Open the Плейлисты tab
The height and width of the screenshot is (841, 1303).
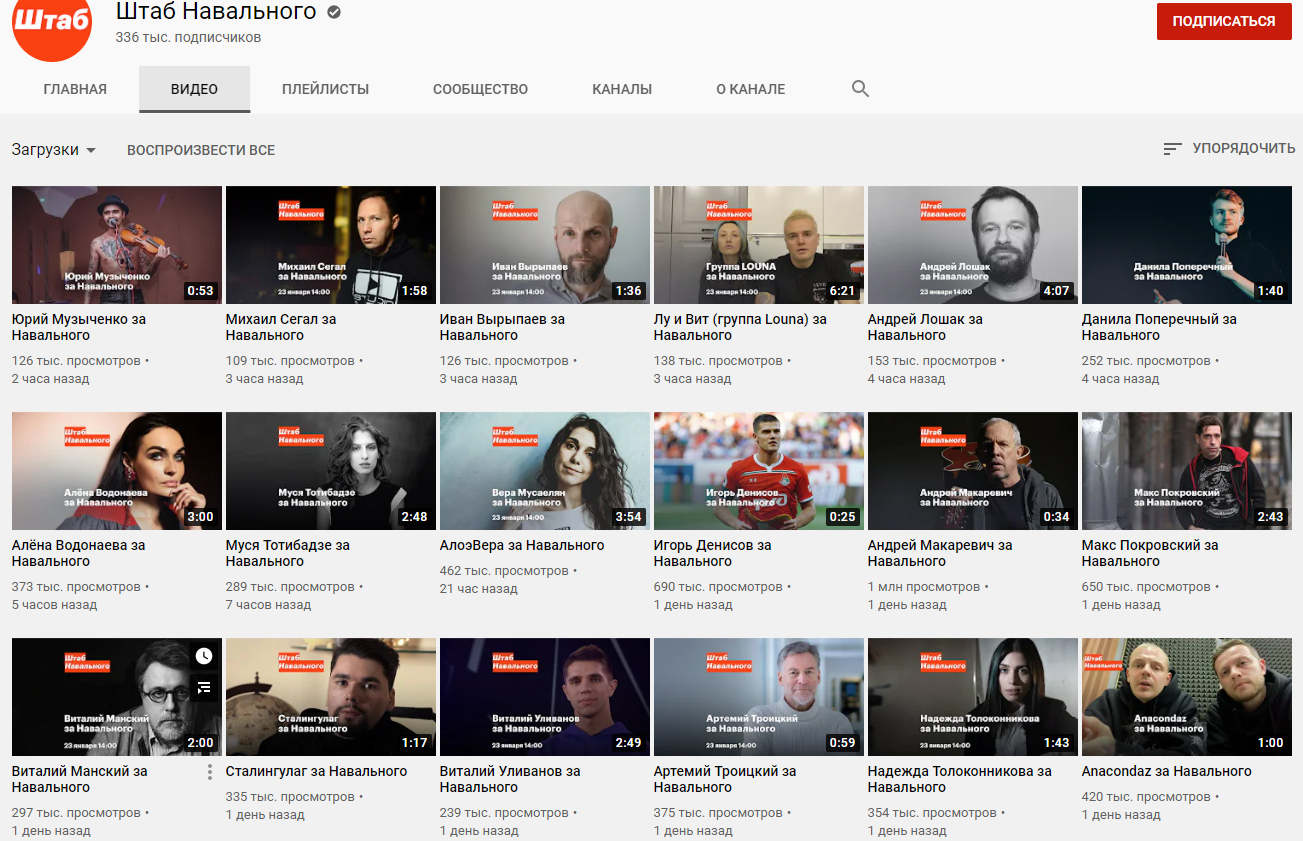[x=325, y=89]
